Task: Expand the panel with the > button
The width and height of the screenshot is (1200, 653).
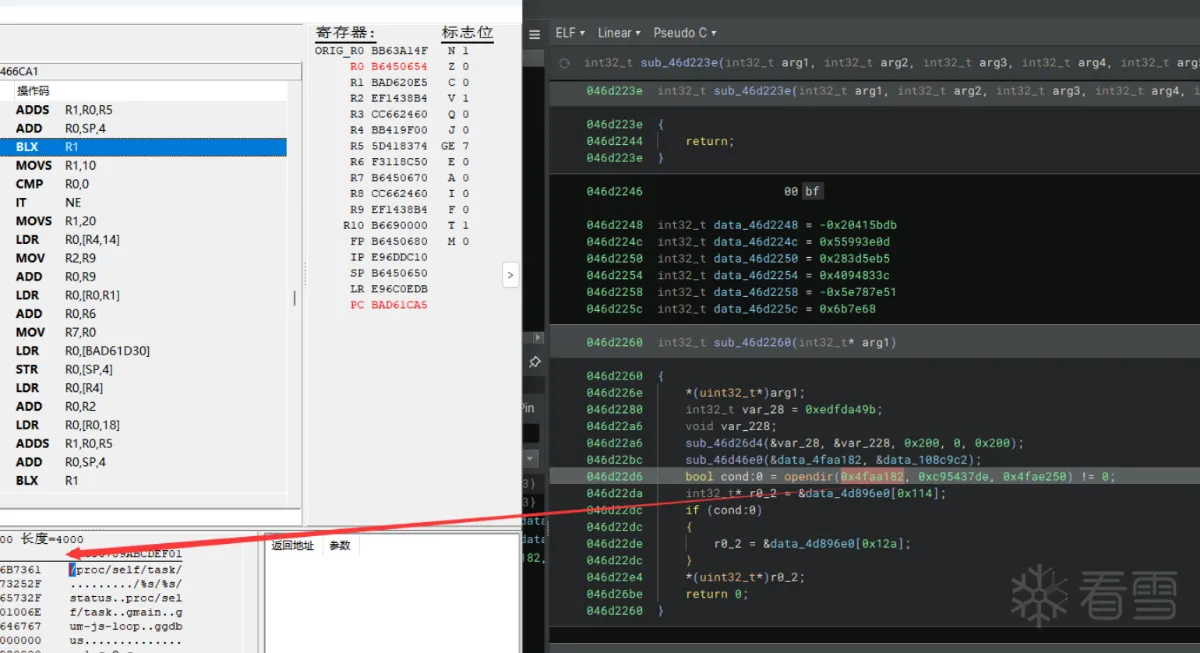Action: point(510,274)
